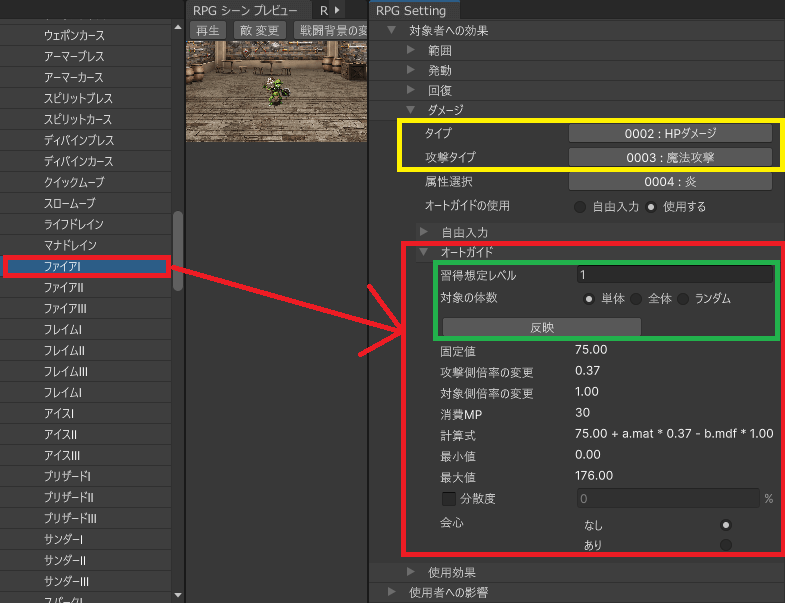Viewport: 785px width, 603px height.
Task: Show hidden tabs with the tab overflow arrow
Action: tap(337, 10)
